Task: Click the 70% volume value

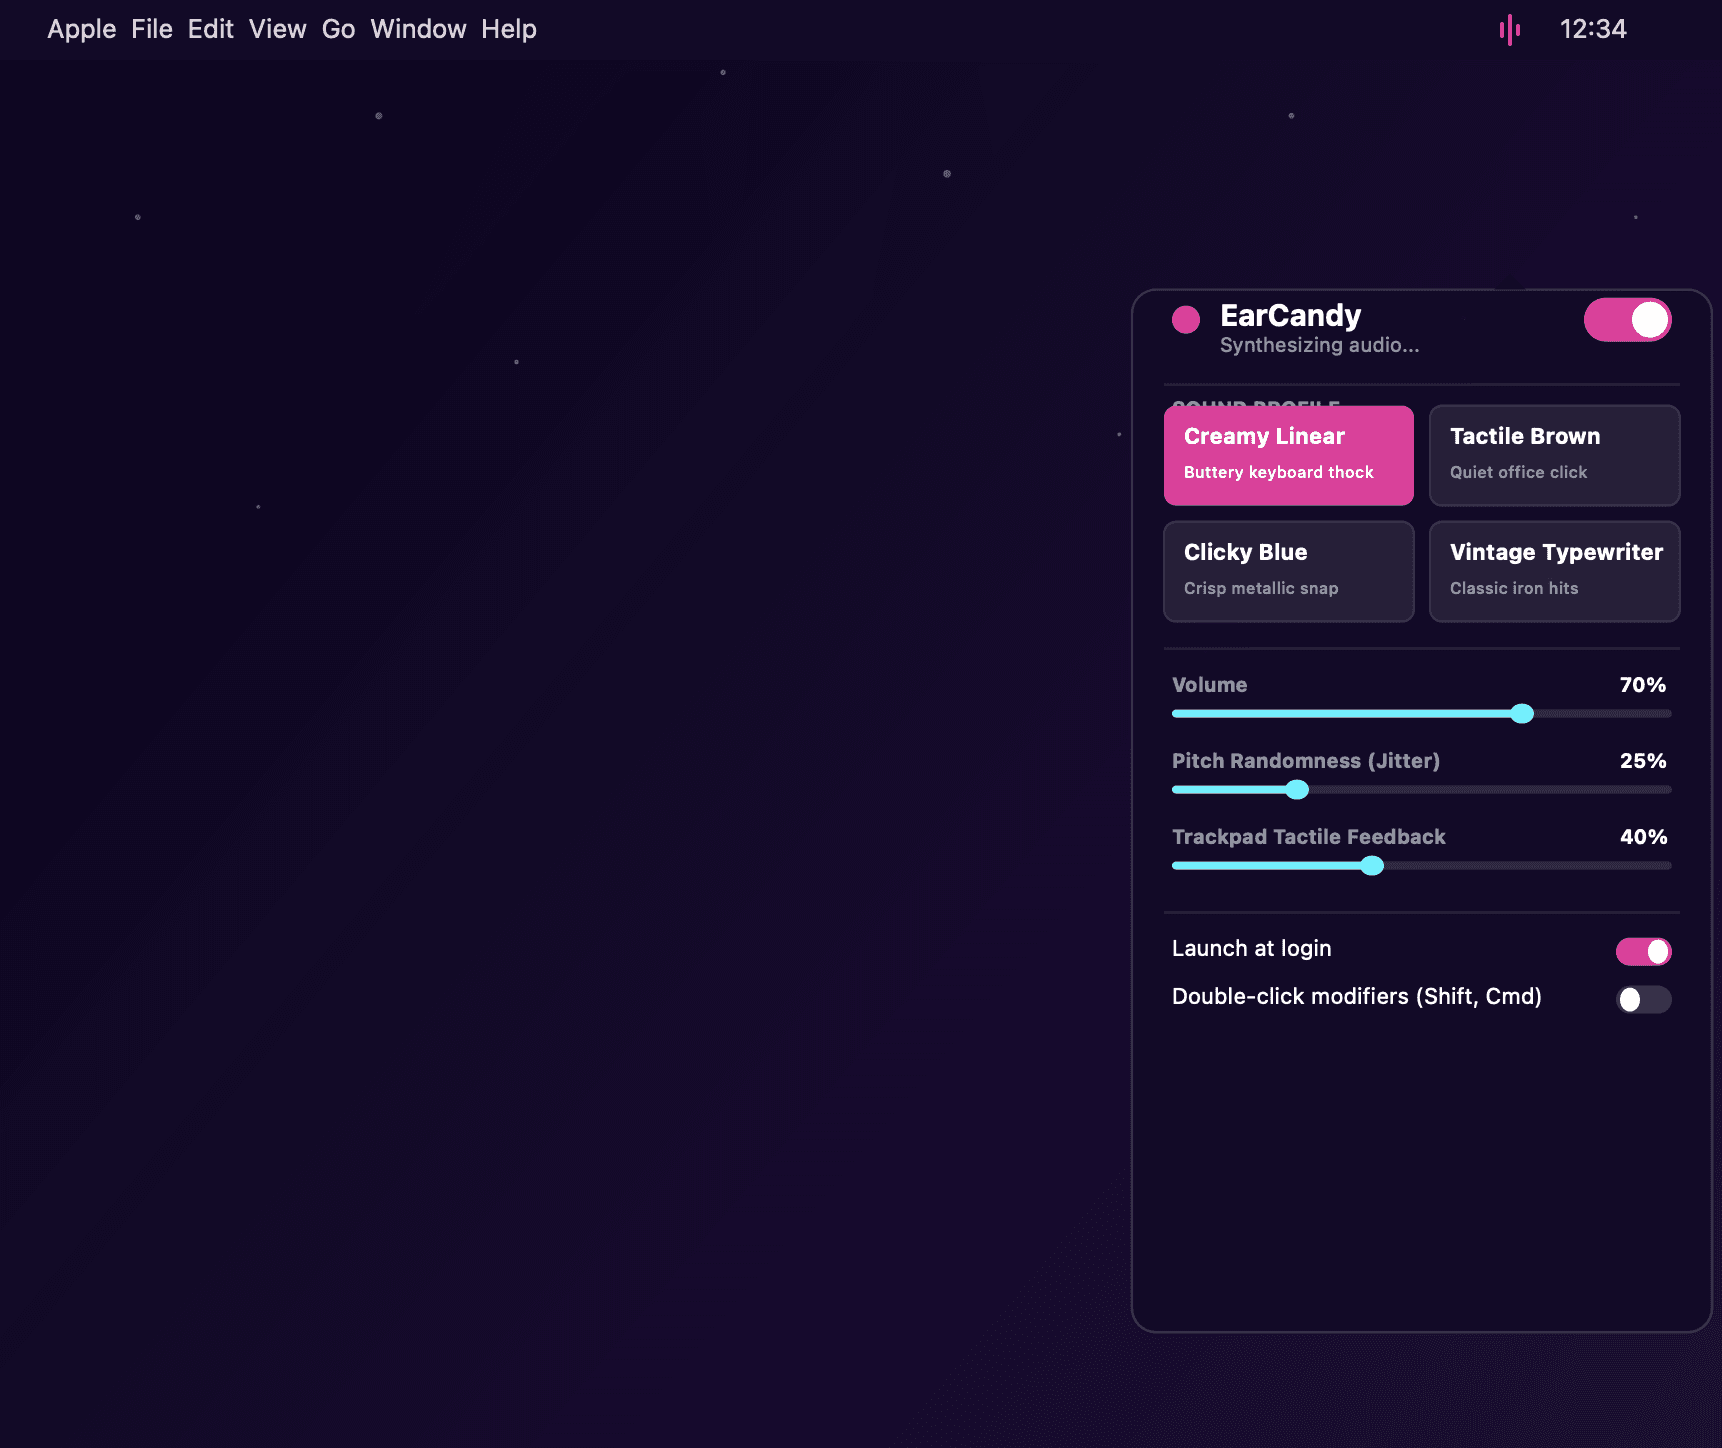Action: coord(1643,685)
